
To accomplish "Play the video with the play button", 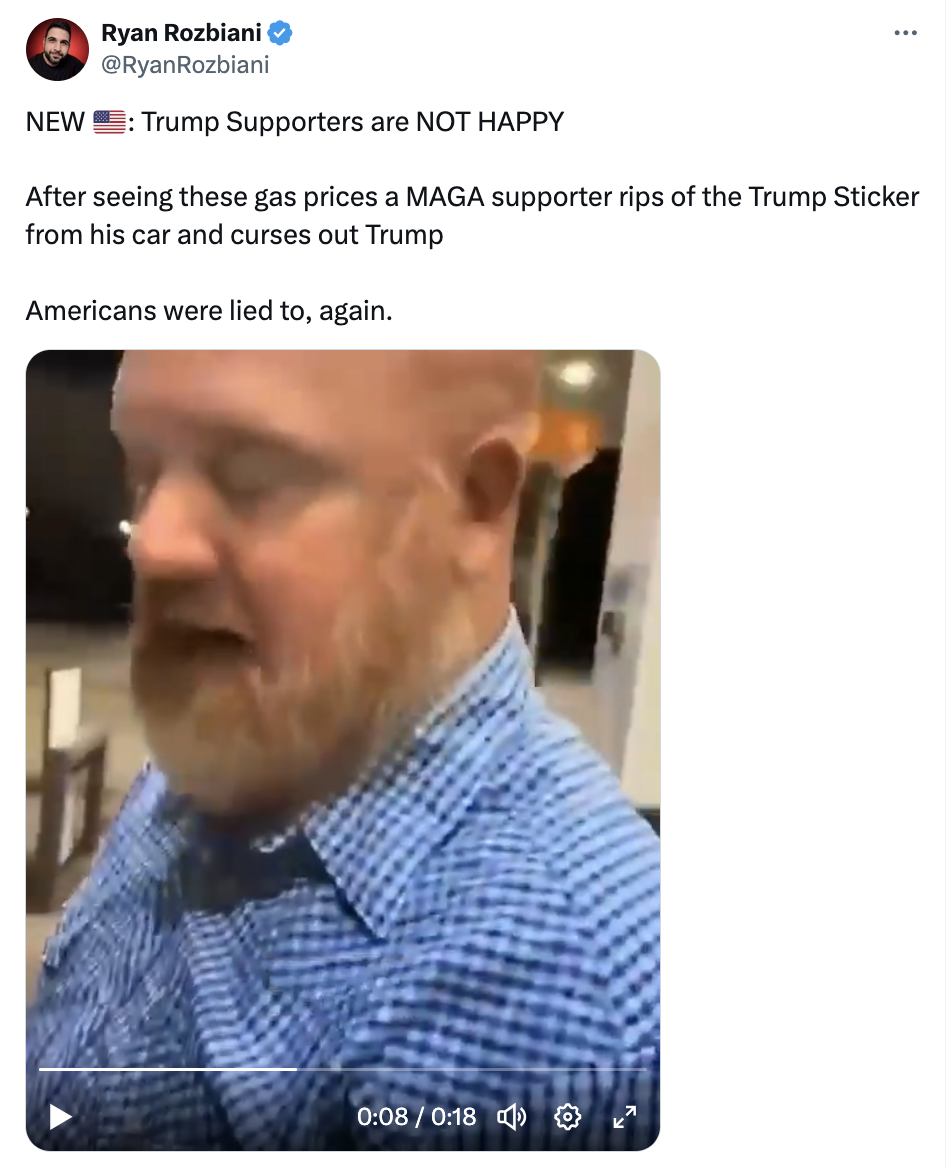I will pyautogui.click(x=60, y=1117).
